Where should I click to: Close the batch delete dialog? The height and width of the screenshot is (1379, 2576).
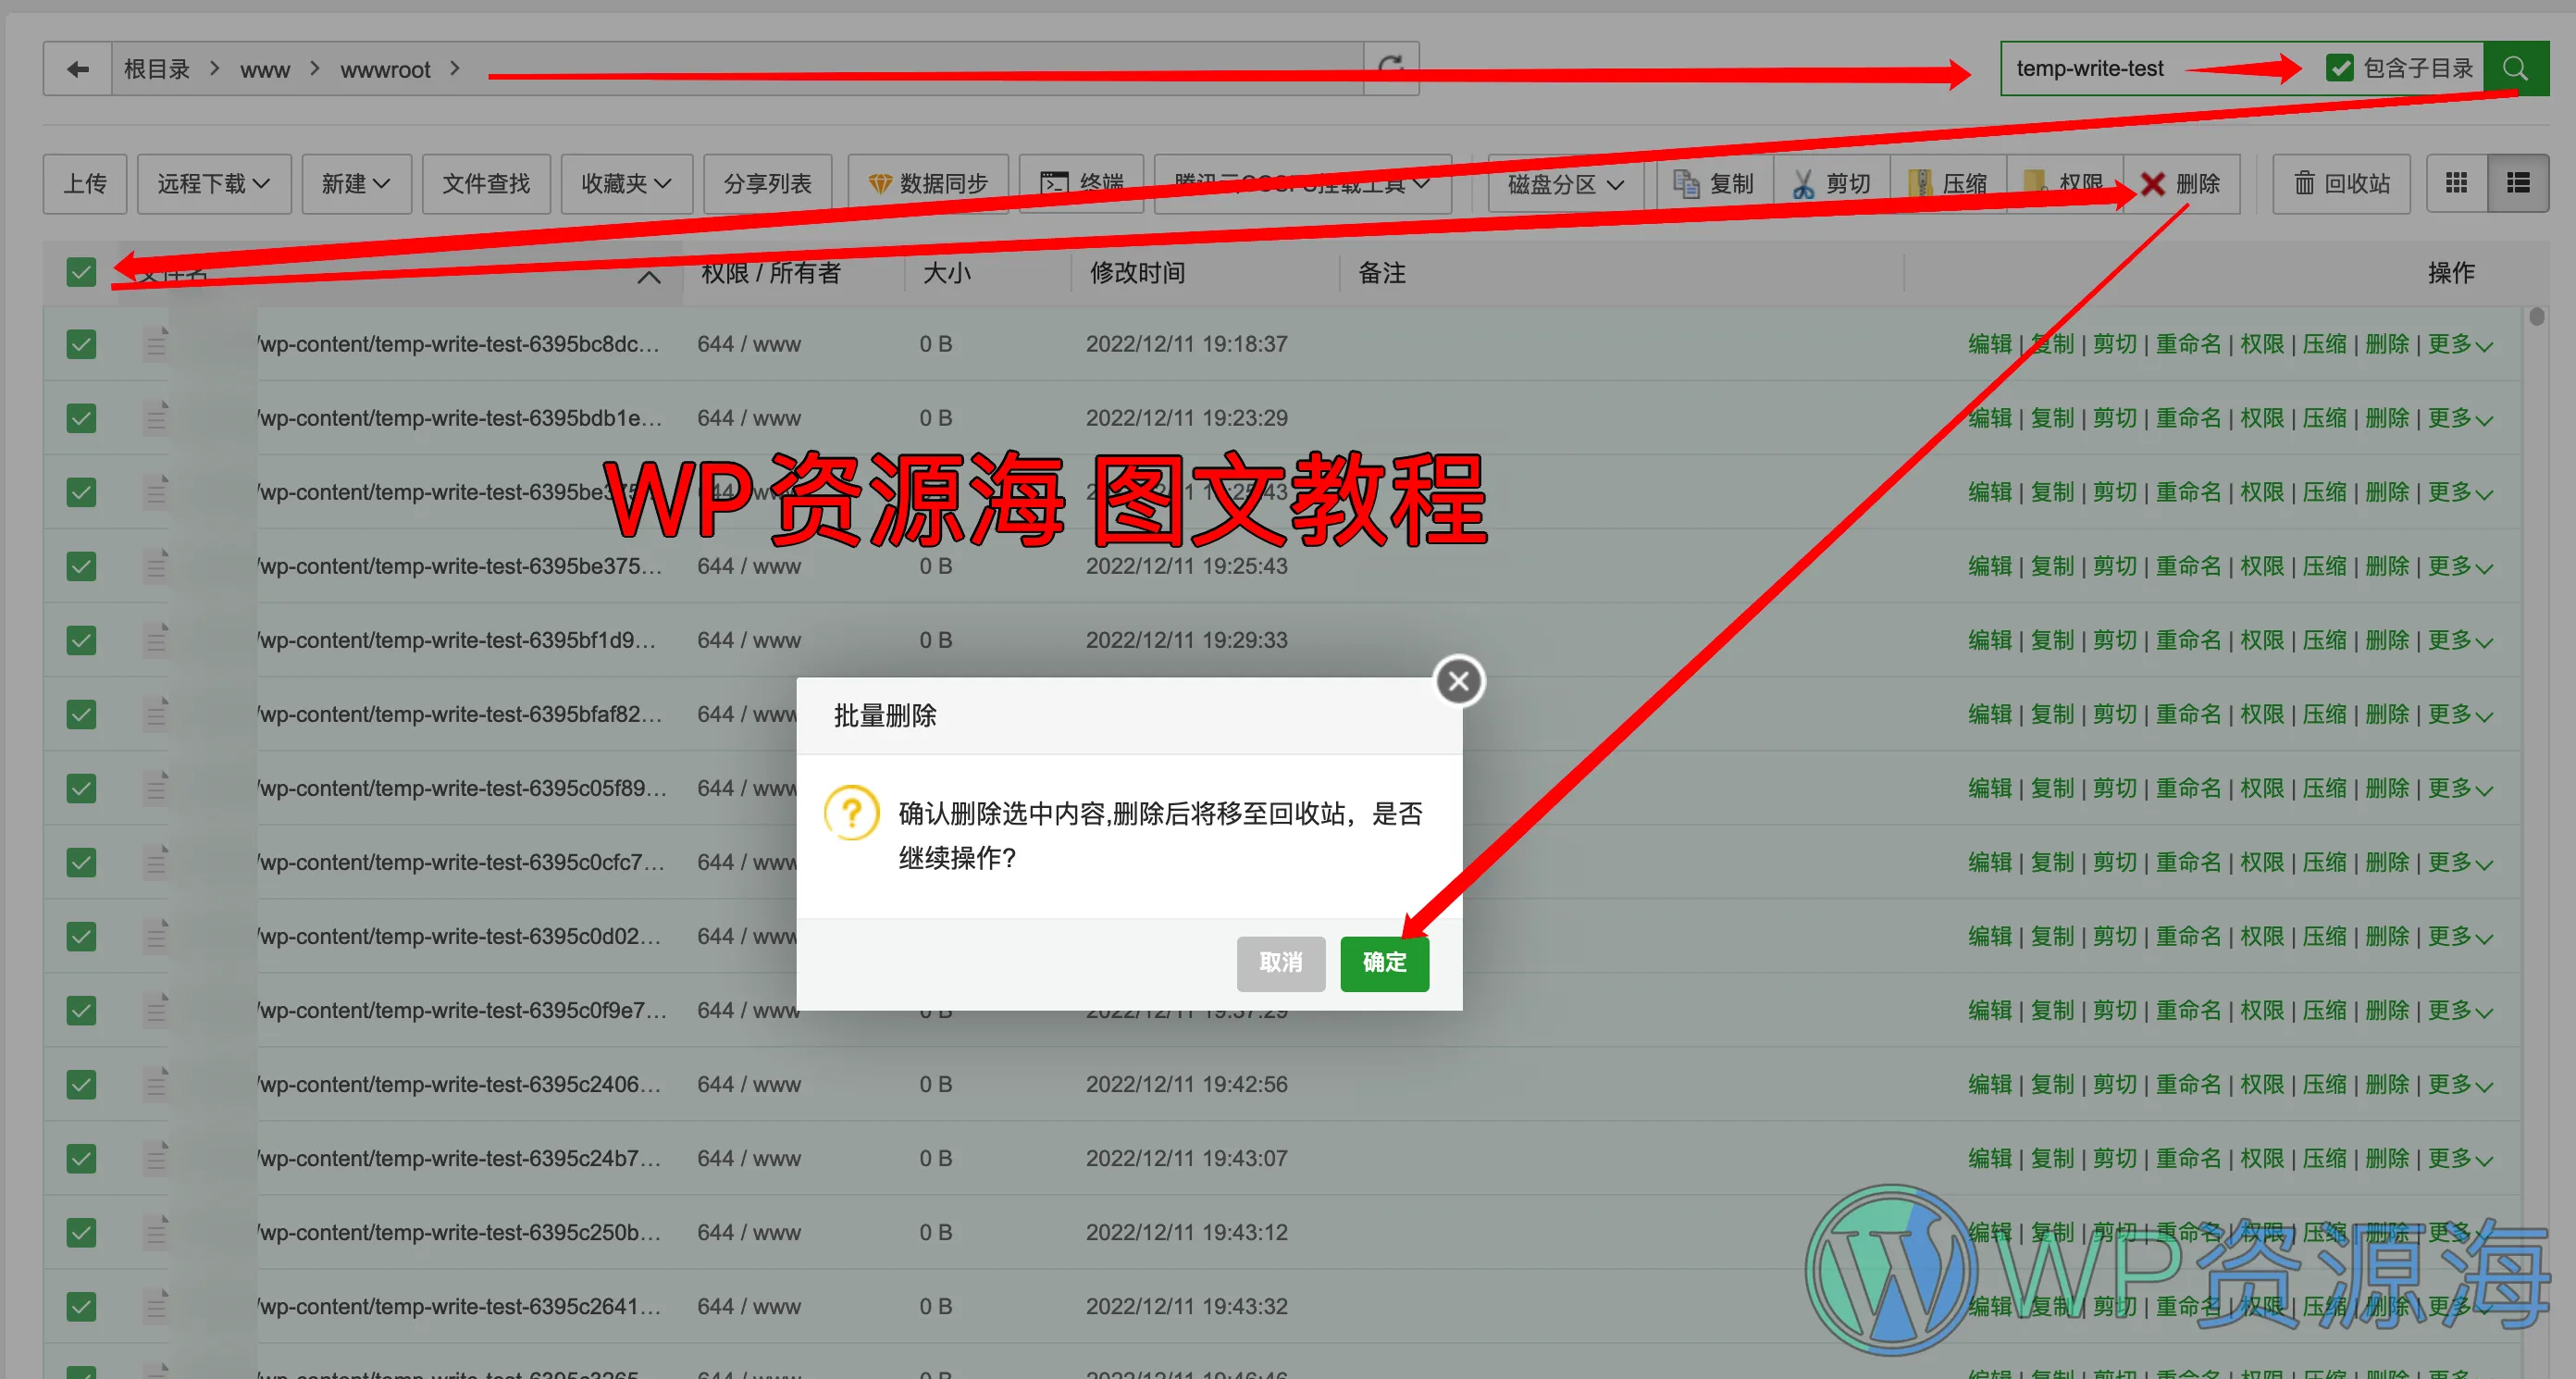click(x=1458, y=681)
